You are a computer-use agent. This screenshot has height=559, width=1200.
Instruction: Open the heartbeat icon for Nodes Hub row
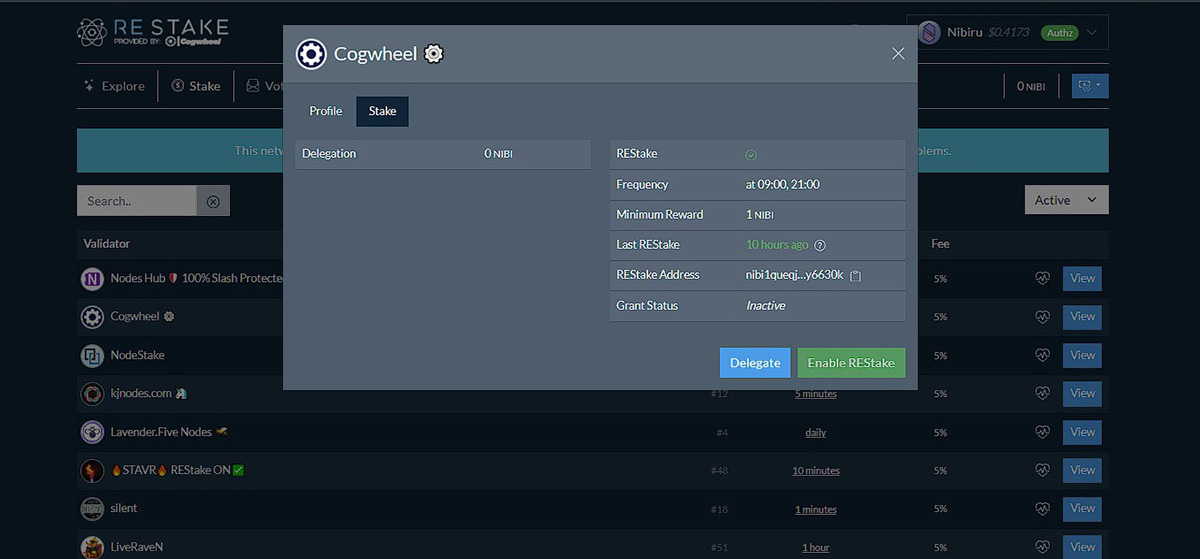tap(1042, 279)
